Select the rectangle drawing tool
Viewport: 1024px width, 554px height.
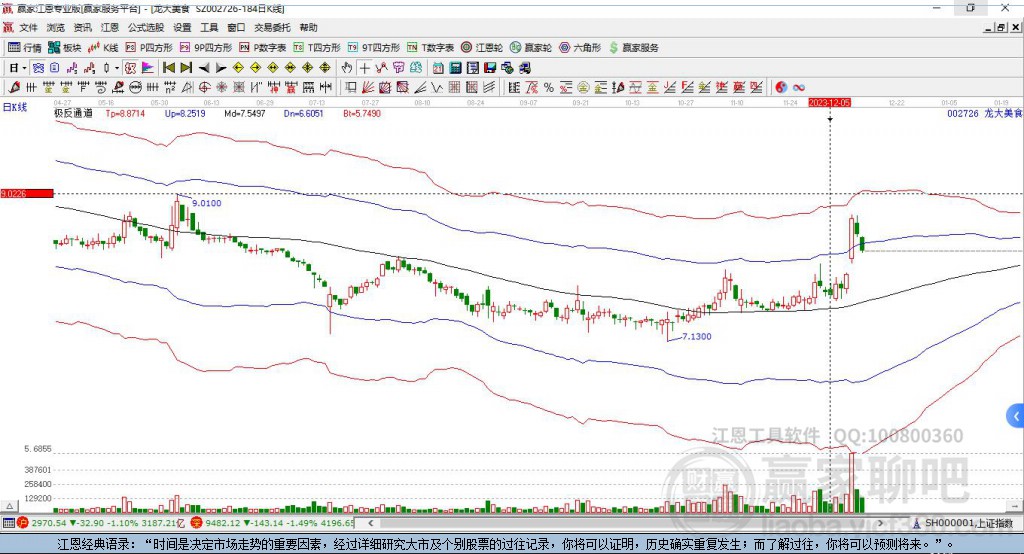[351, 88]
